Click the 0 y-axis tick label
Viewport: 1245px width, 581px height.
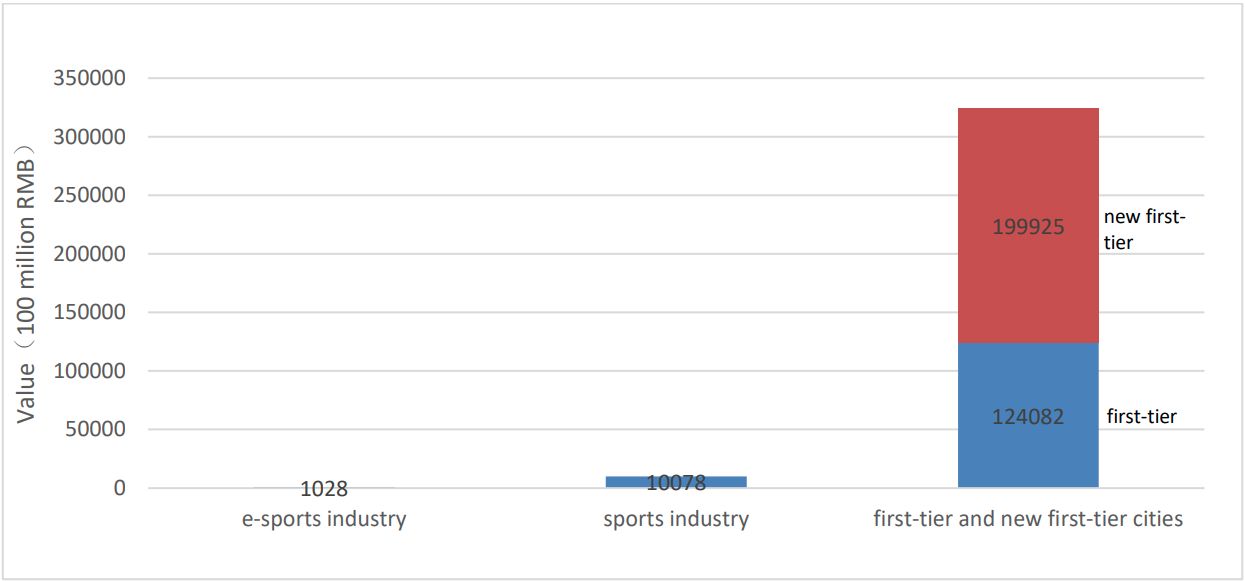click(120, 488)
